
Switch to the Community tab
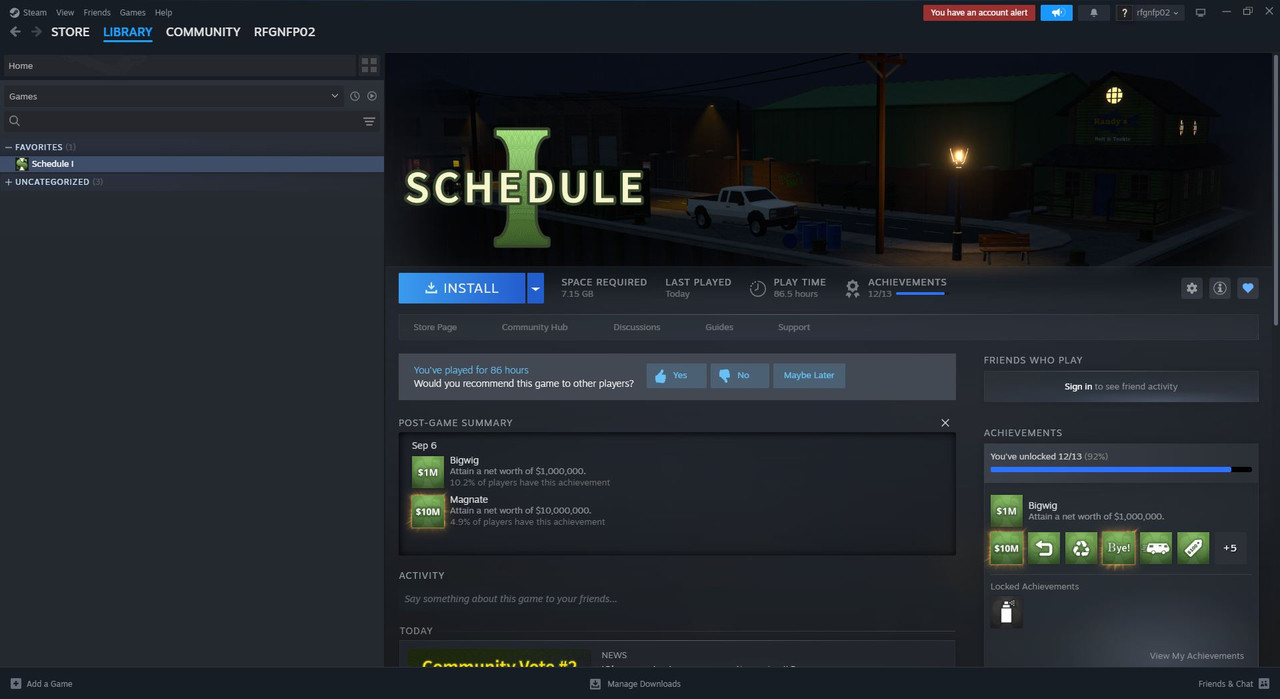(x=203, y=32)
